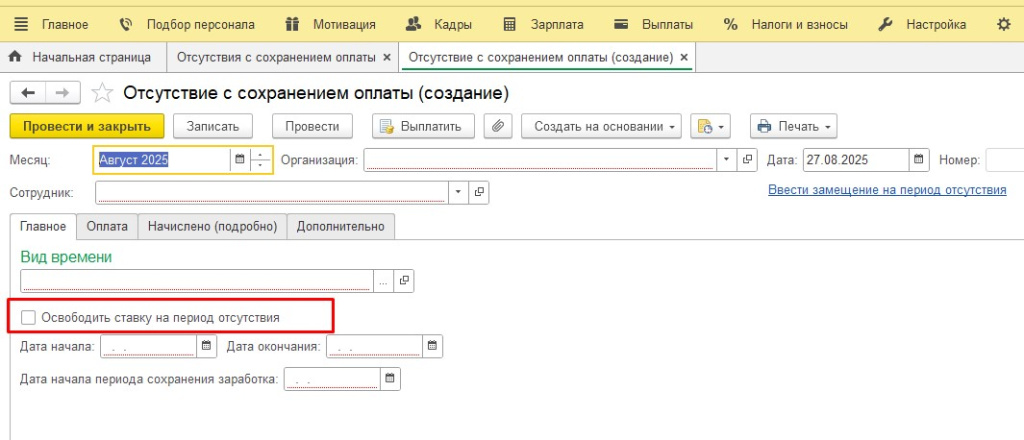Expand the Сотрудник dropdown list
The width and height of the screenshot is (1024, 440).
[458, 191]
